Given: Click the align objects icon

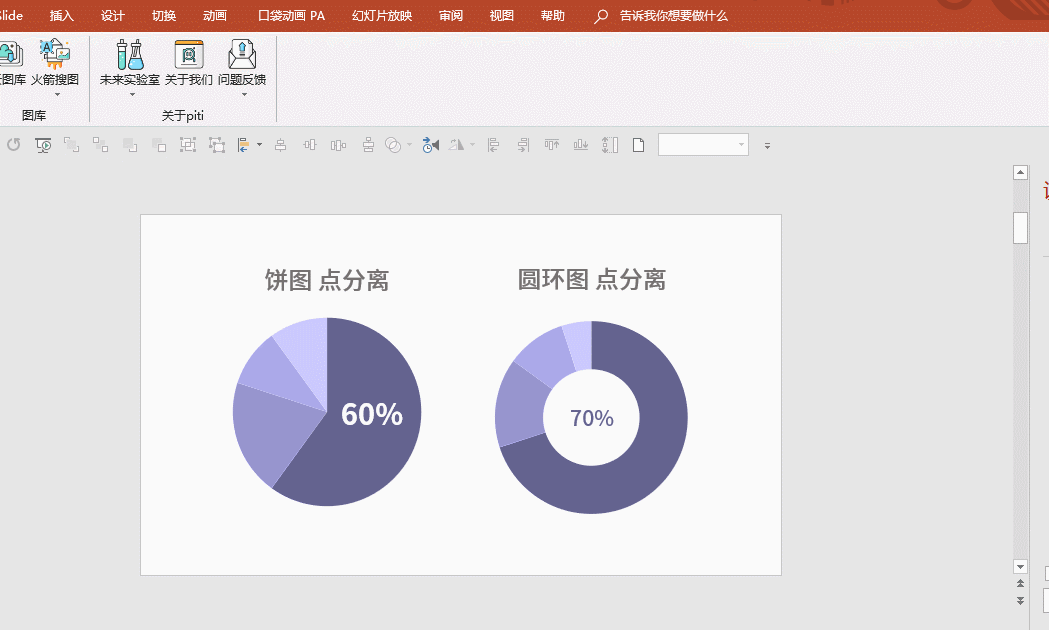Looking at the screenshot, I should coord(244,144).
